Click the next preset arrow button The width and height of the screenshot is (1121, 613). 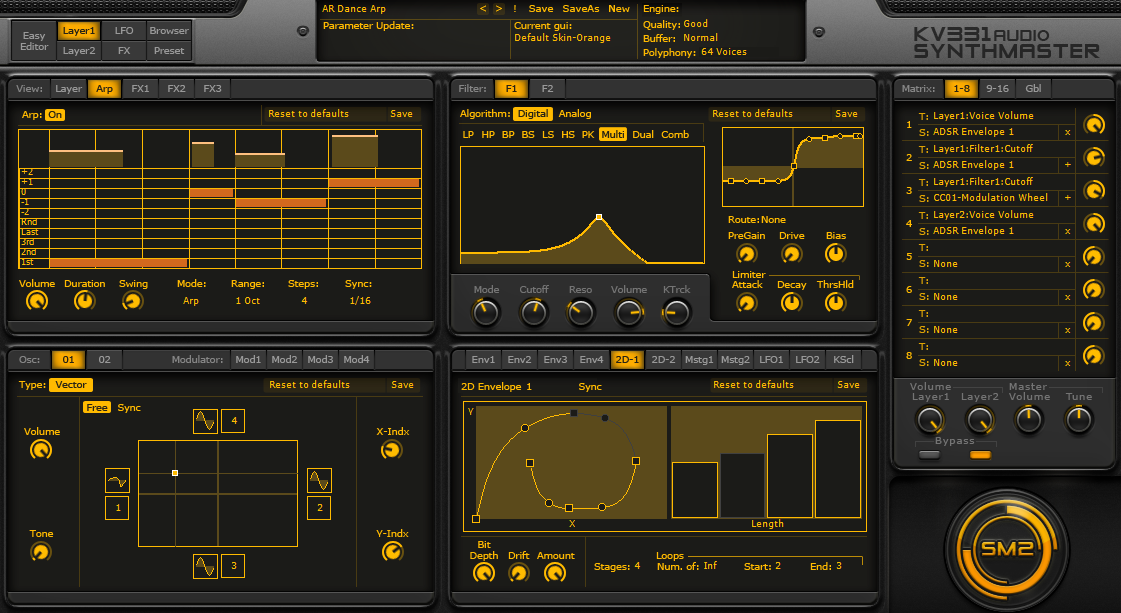coord(498,9)
